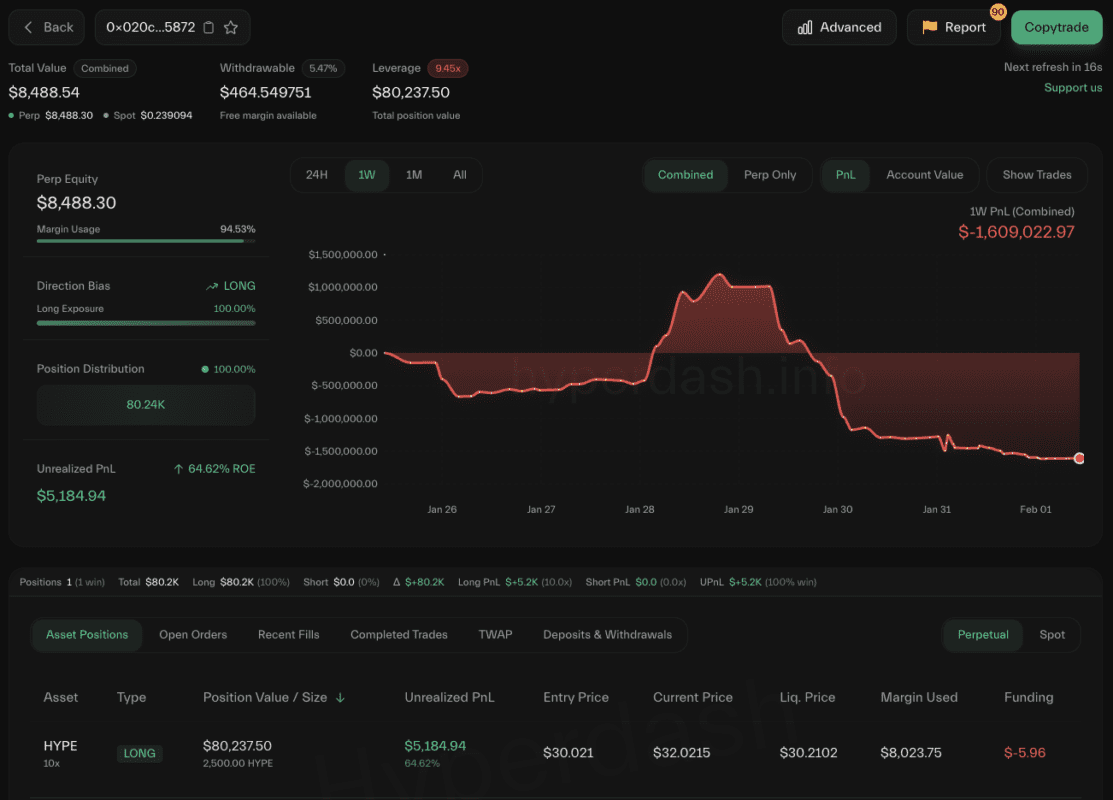Image resolution: width=1113 pixels, height=800 pixels.
Task: Click the back arrow icon
Action: tap(29, 27)
